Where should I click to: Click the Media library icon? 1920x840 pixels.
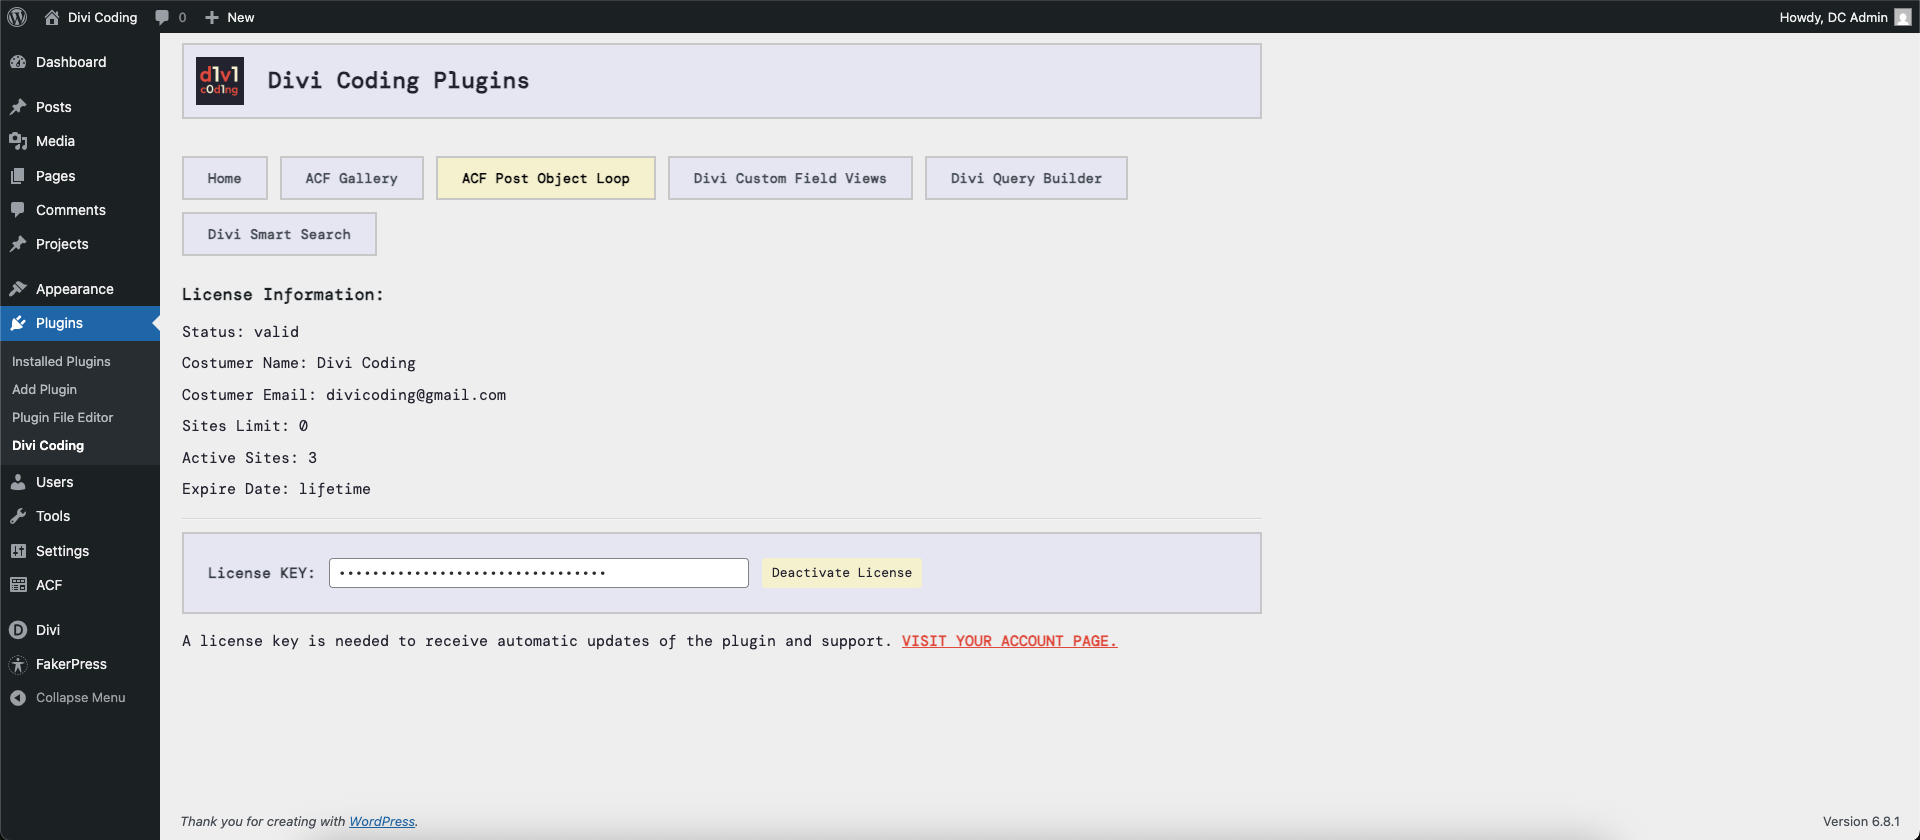pos(18,141)
